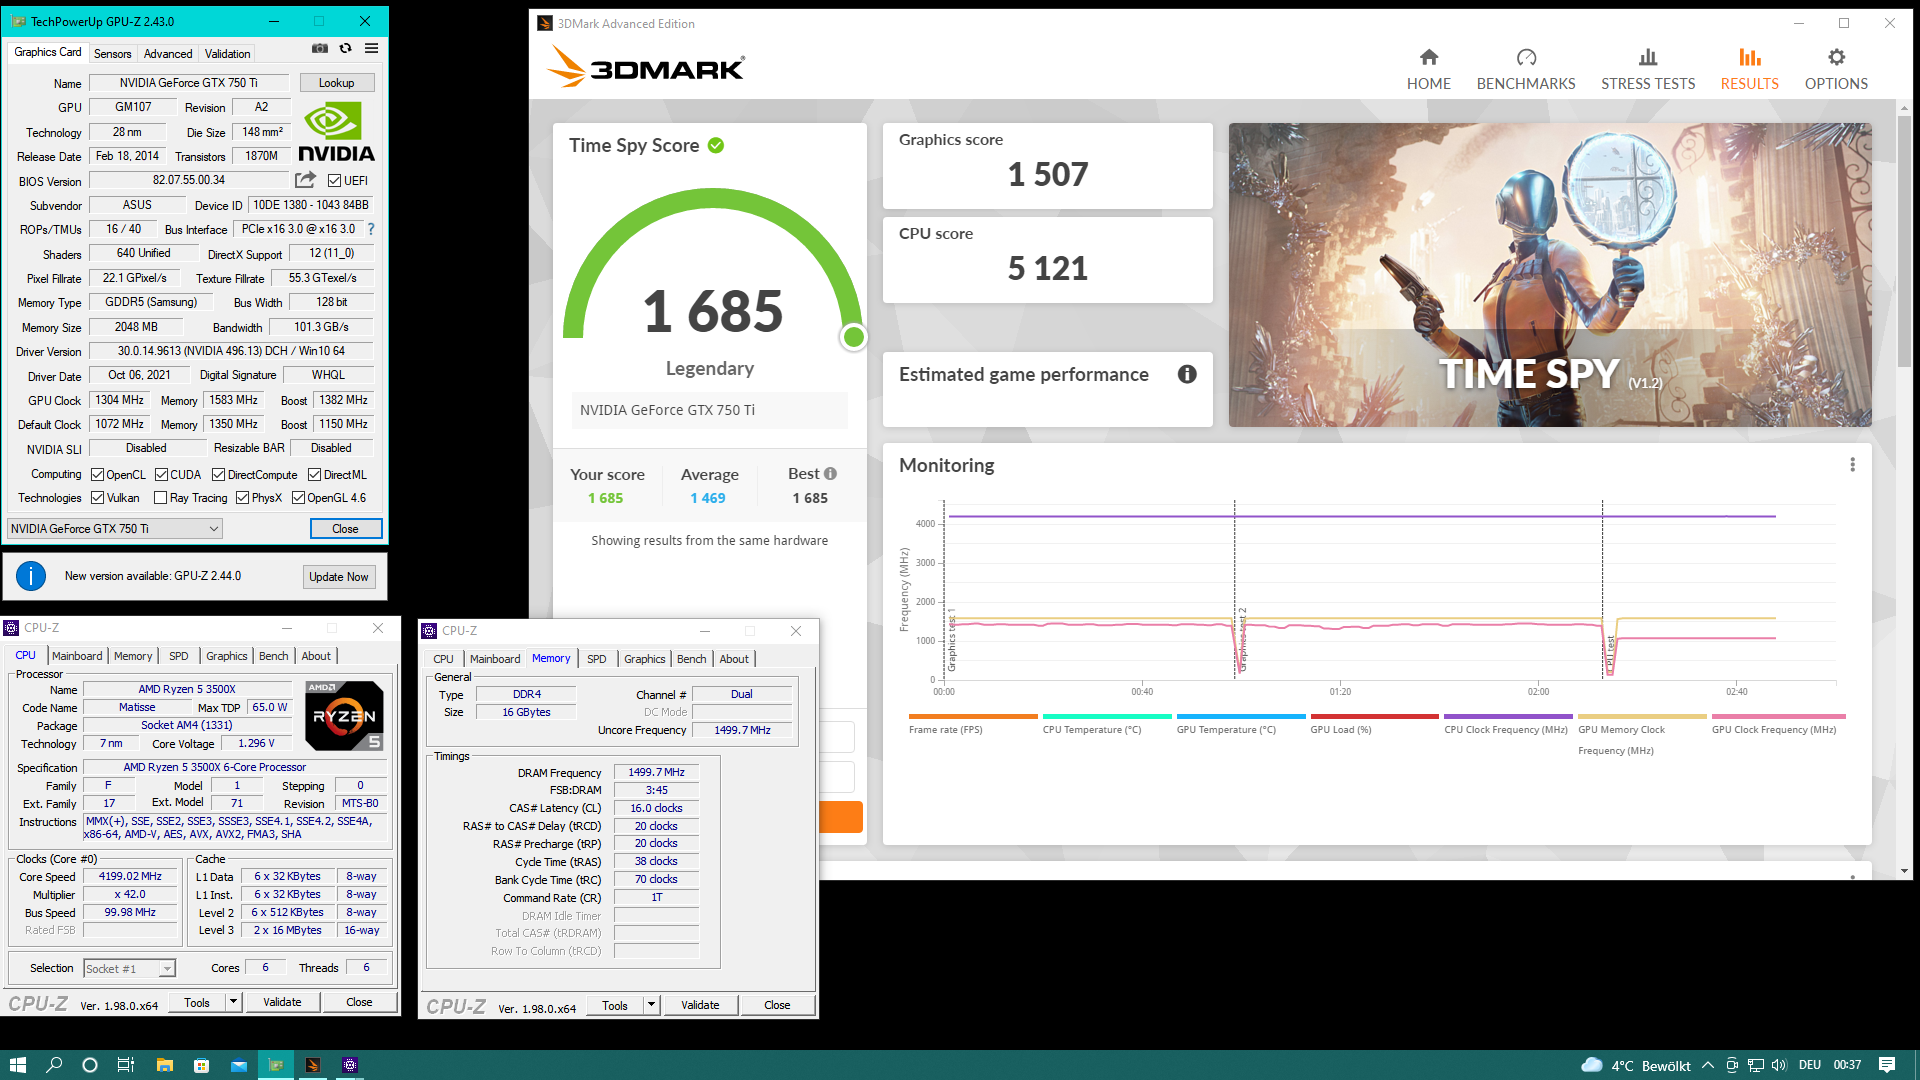
Task: Click the 3DMark logo
Action: (646, 67)
